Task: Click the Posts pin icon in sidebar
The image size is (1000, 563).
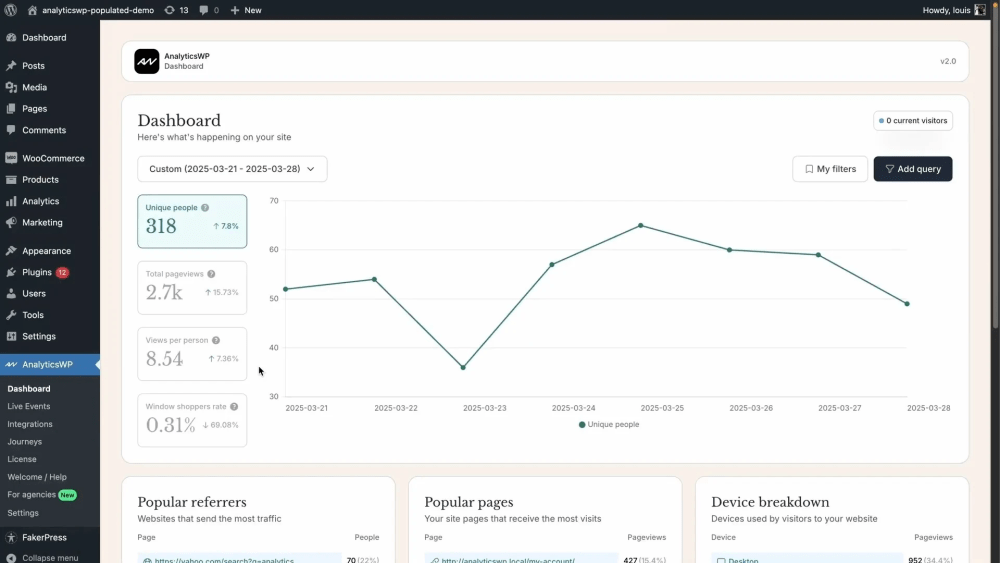Action: 11,66
